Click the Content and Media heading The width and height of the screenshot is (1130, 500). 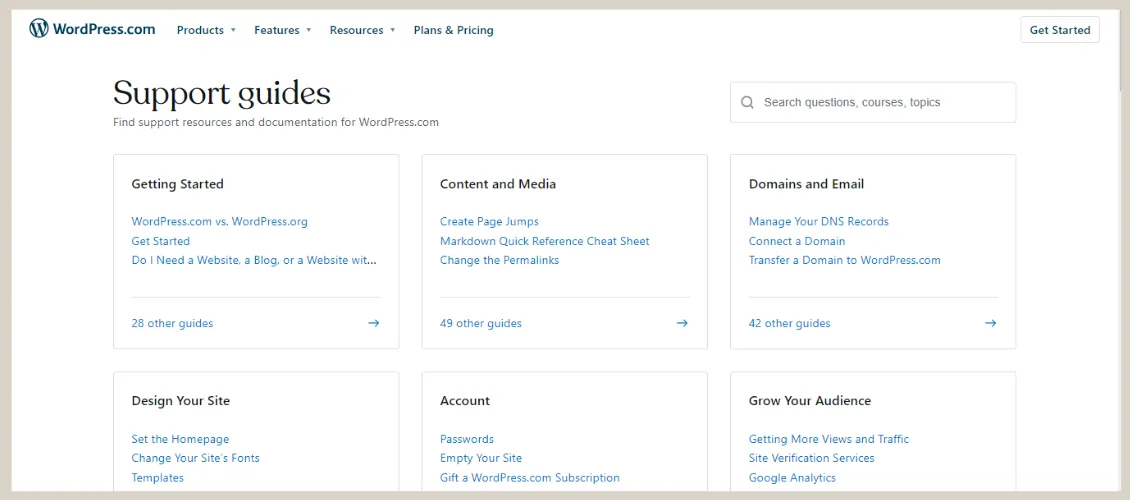tap(498, 184)
